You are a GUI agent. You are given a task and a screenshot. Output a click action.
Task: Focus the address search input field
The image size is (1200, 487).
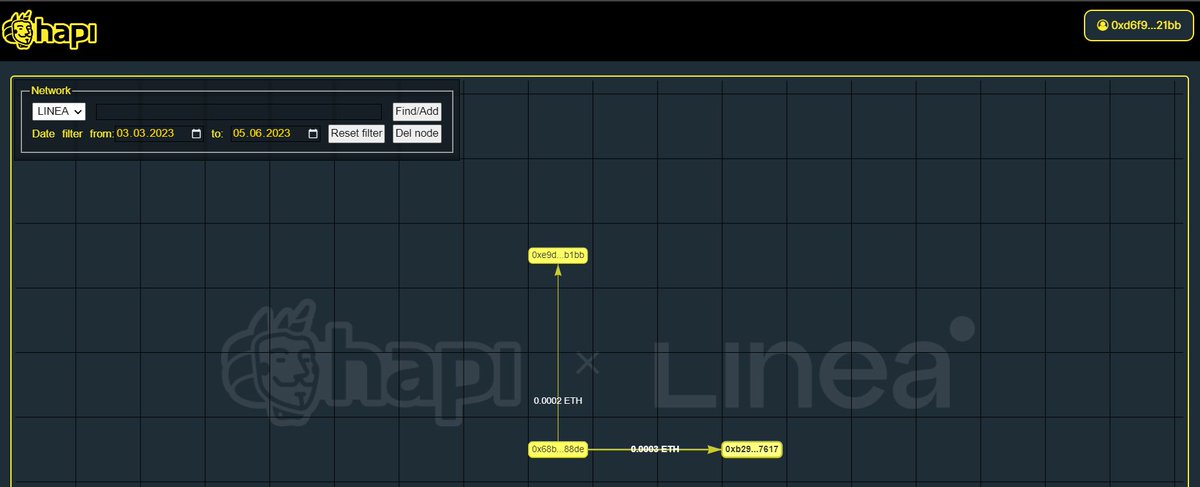click(x=239, y=111)
